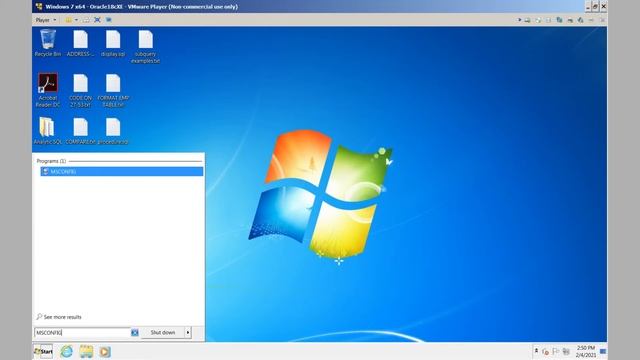Open Internet Explorer from the taskbar

[x=67, y=351]
